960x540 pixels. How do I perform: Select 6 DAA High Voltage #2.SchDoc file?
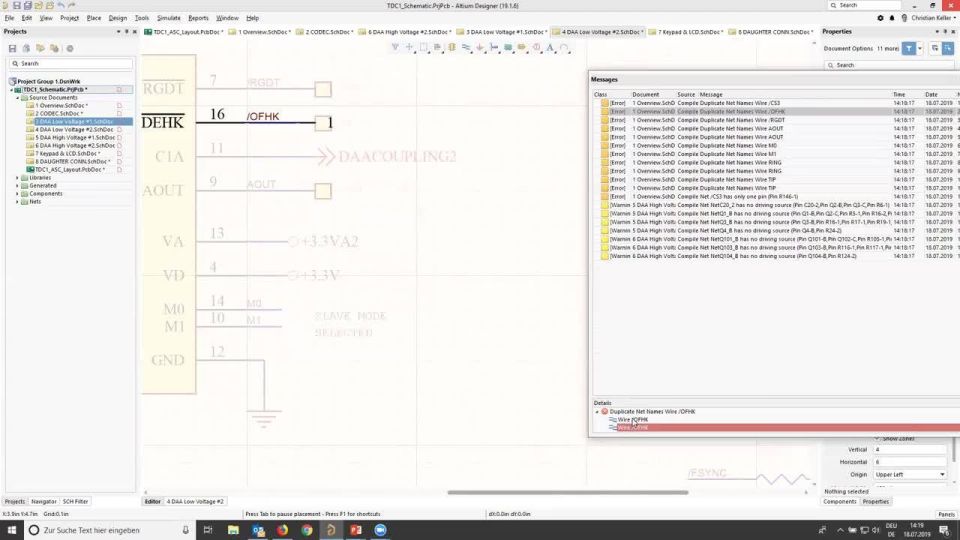click(x=75, y=146)
